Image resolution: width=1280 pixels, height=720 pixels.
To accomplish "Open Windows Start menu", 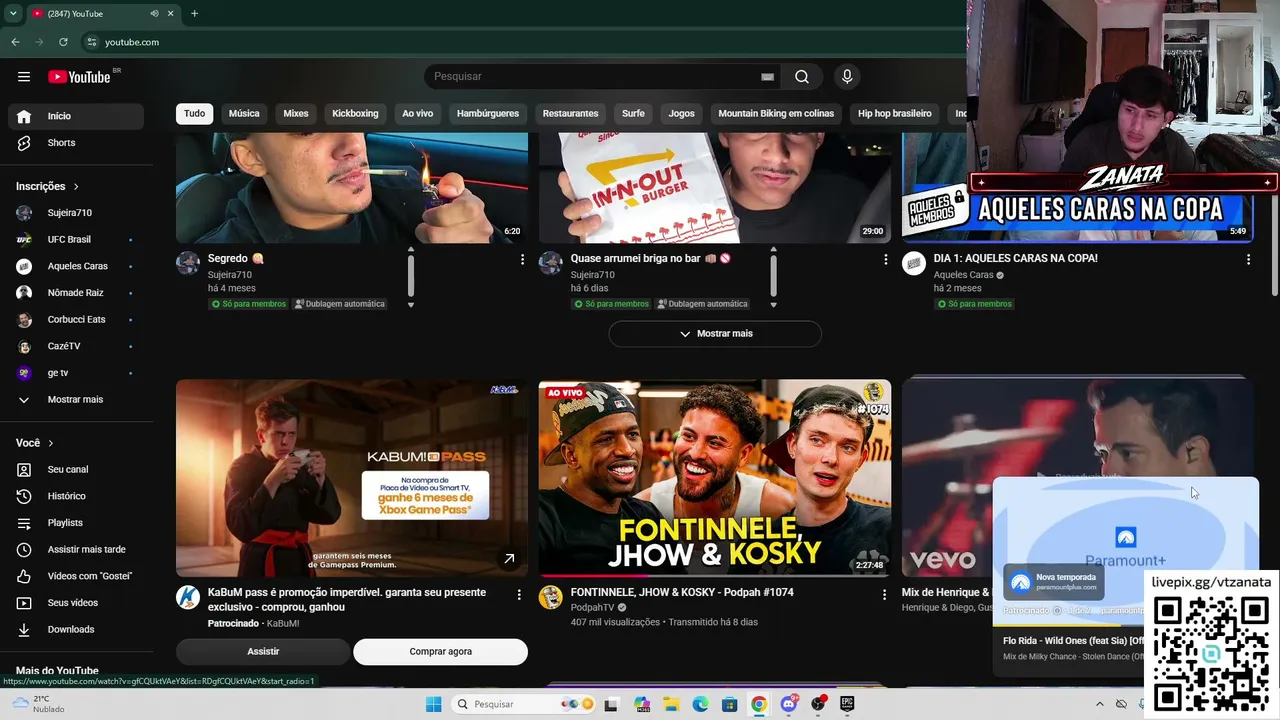I will coord(433,704).
